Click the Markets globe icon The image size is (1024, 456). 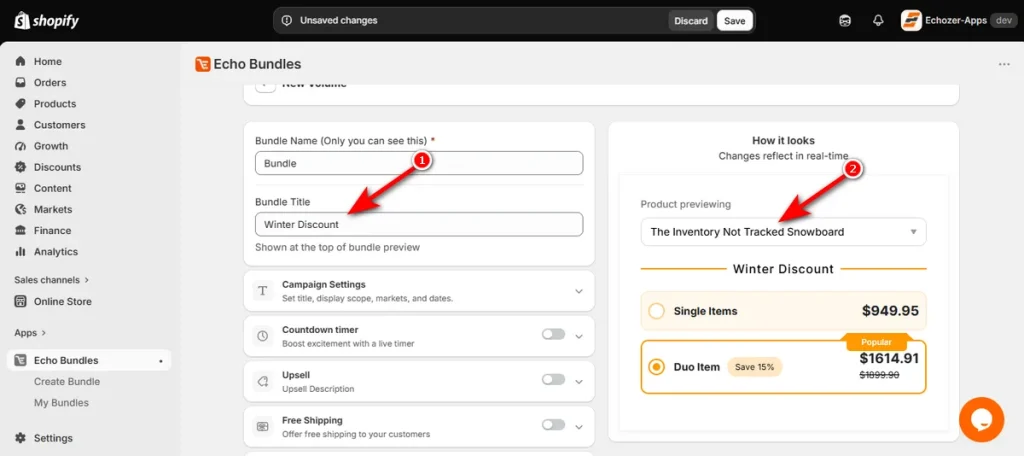click(x=21, y=209)
